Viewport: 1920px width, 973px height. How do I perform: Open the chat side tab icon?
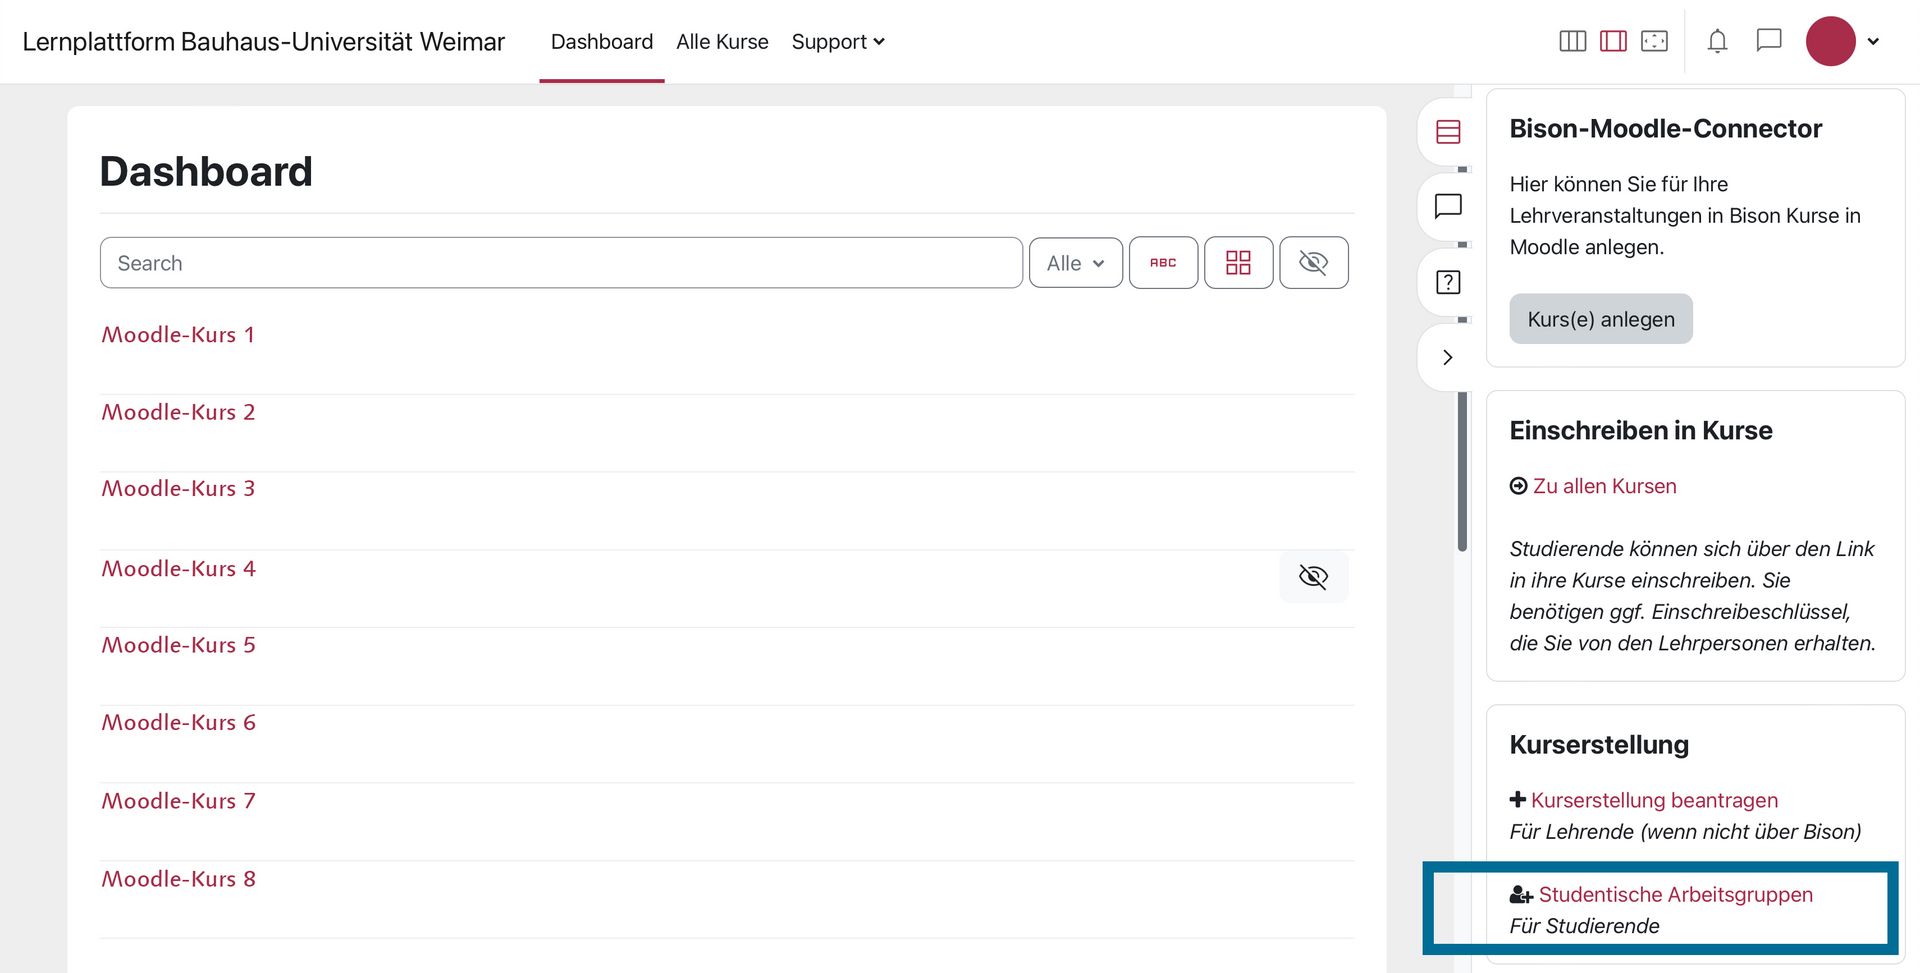coord(1447,206)
